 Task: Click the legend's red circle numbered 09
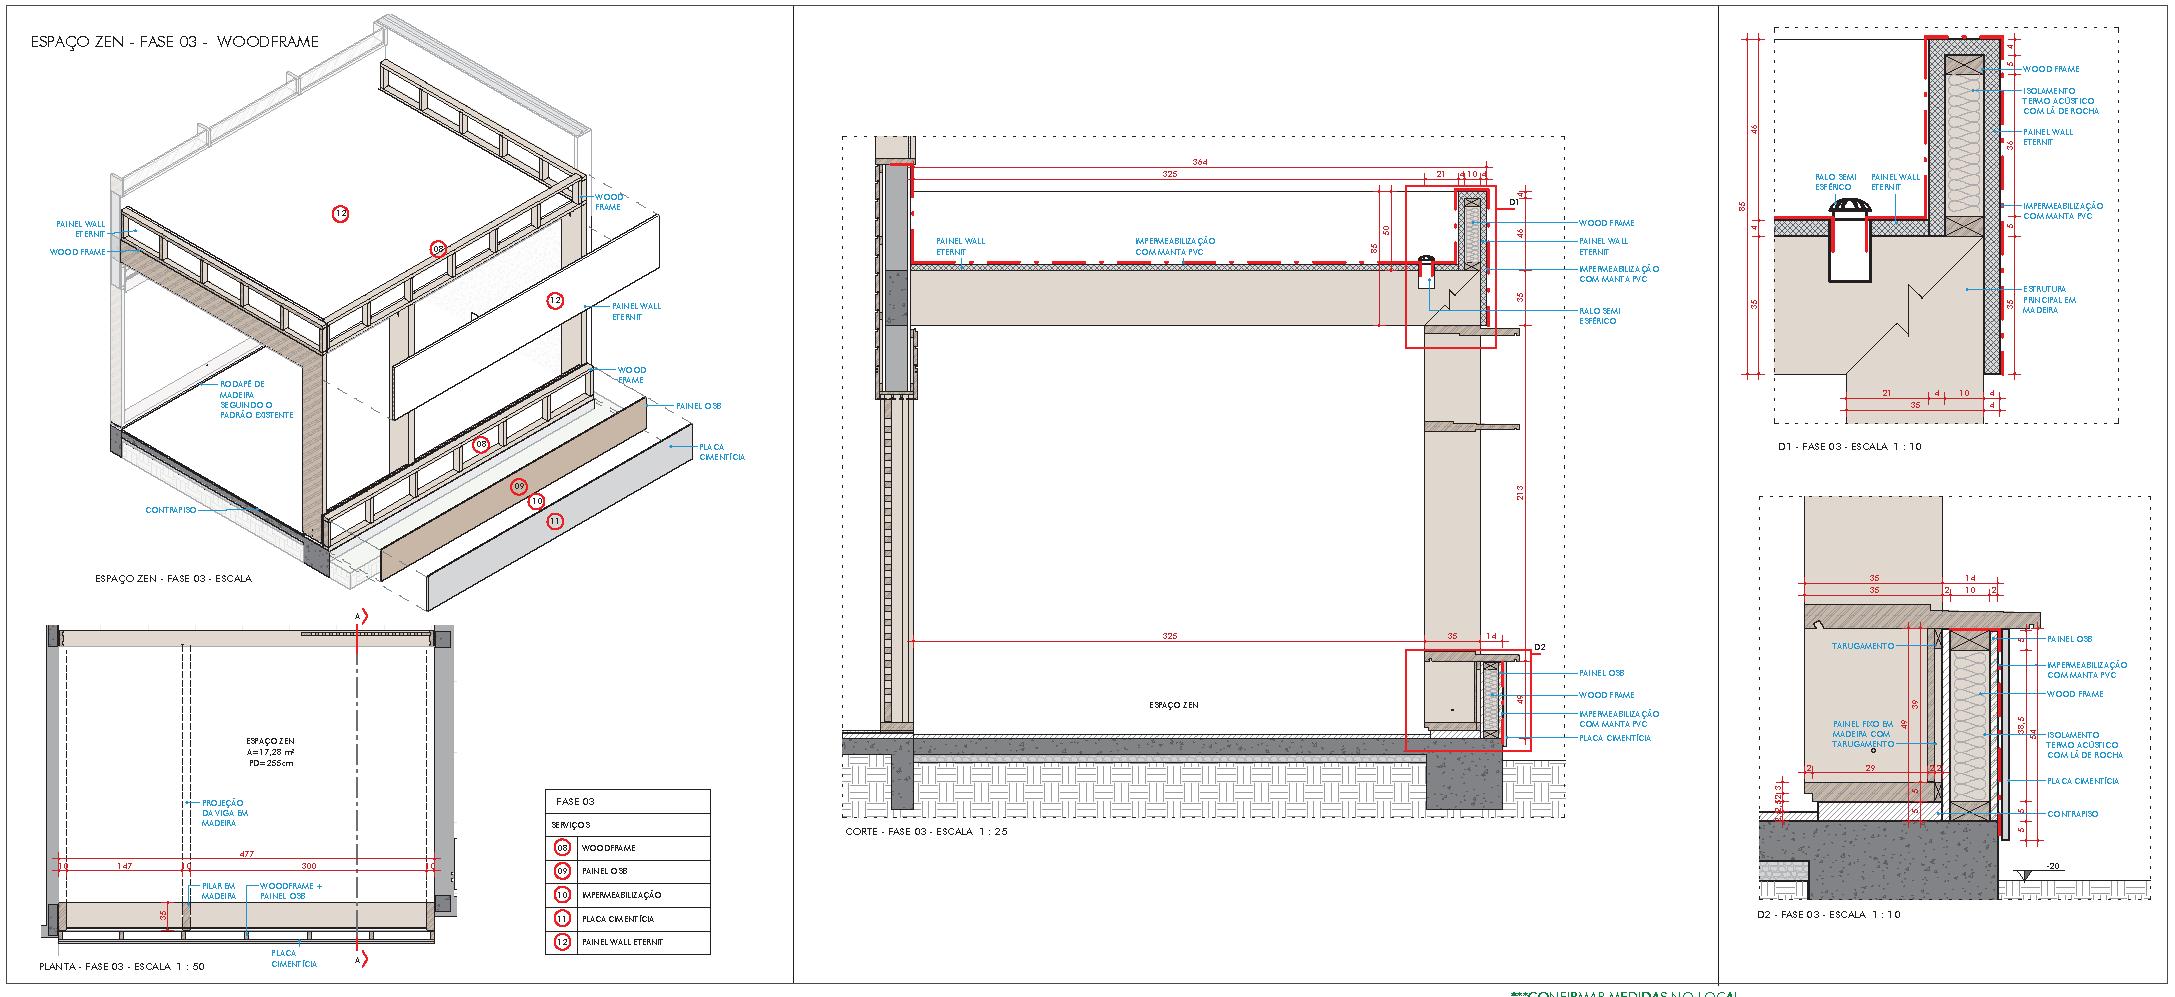562,871
